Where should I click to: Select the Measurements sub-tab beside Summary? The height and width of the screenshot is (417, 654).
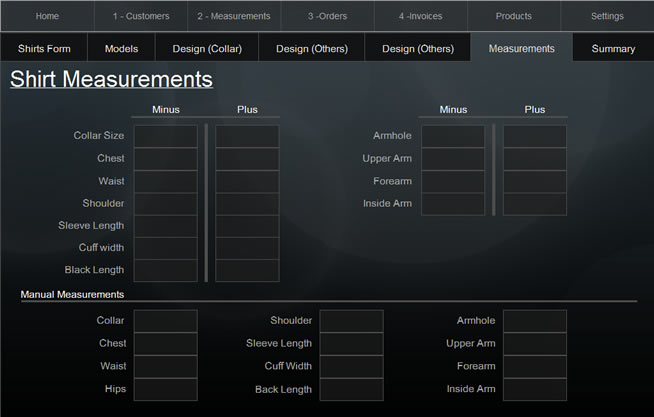click(522, 49)
